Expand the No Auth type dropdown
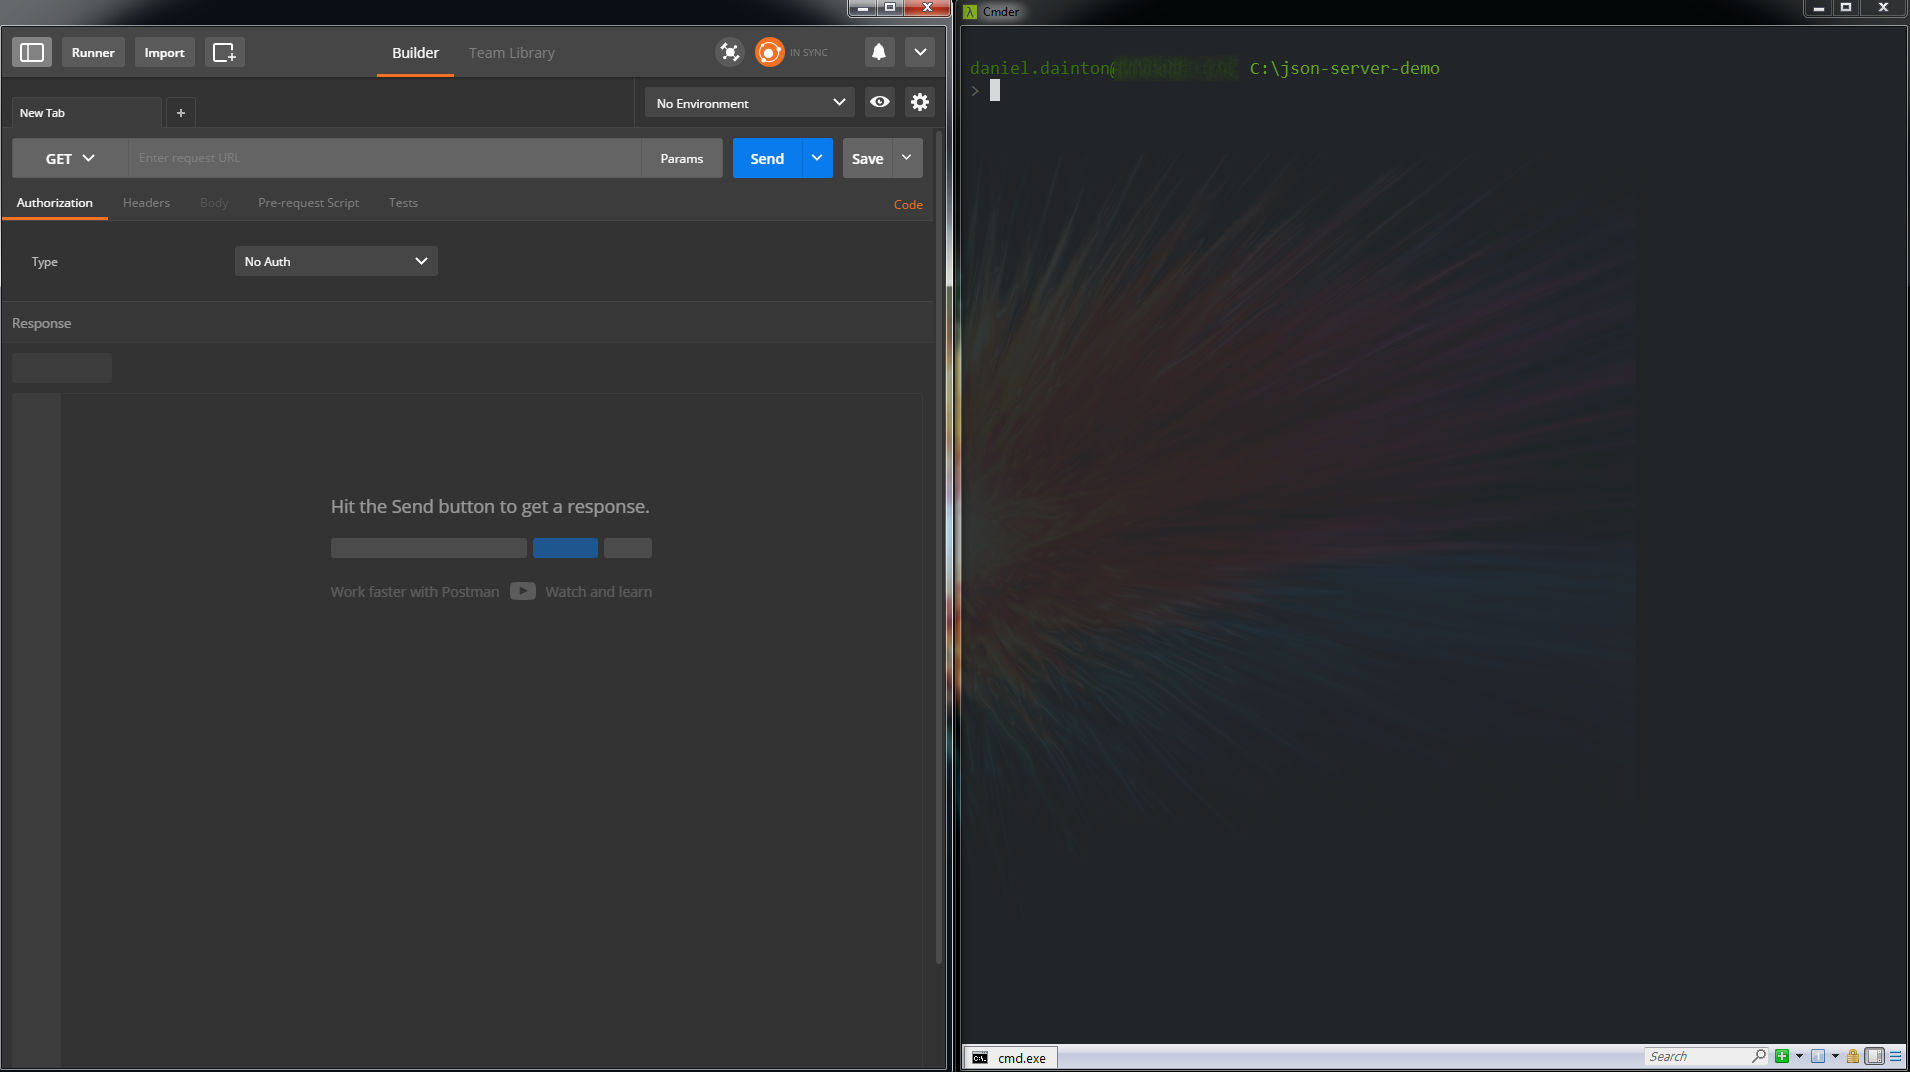Image resolution: width=1910 pixels, height=1072 pixels. point(336,261)
